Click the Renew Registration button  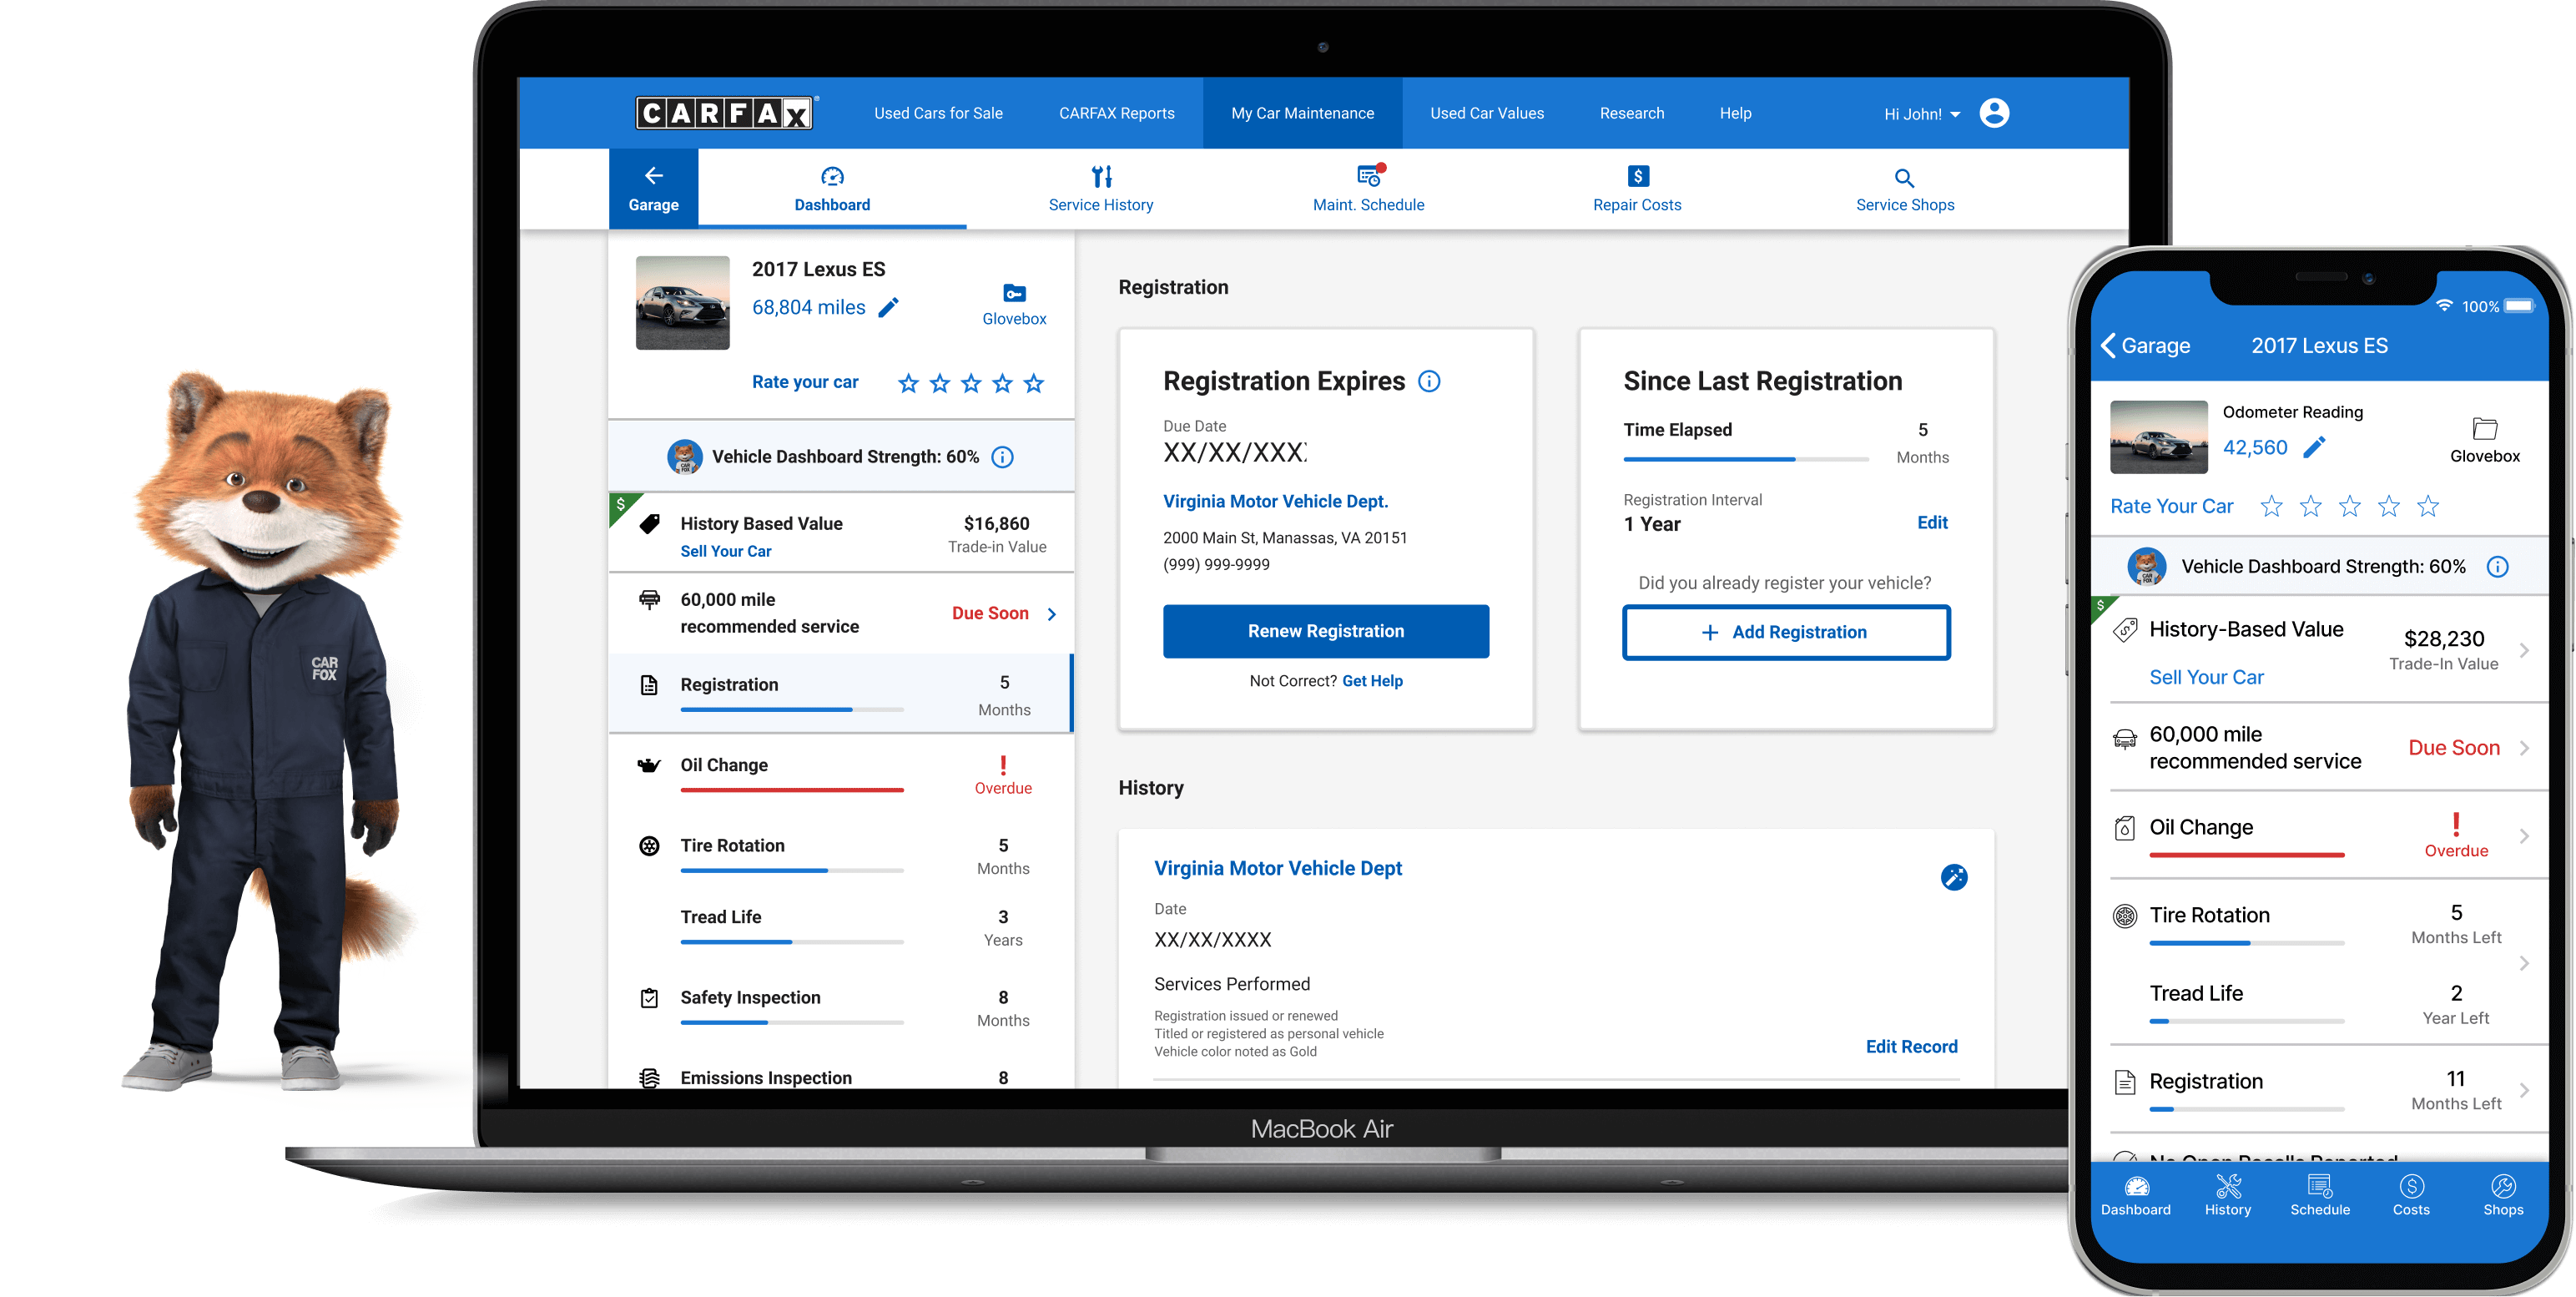tap(1325, 631)
